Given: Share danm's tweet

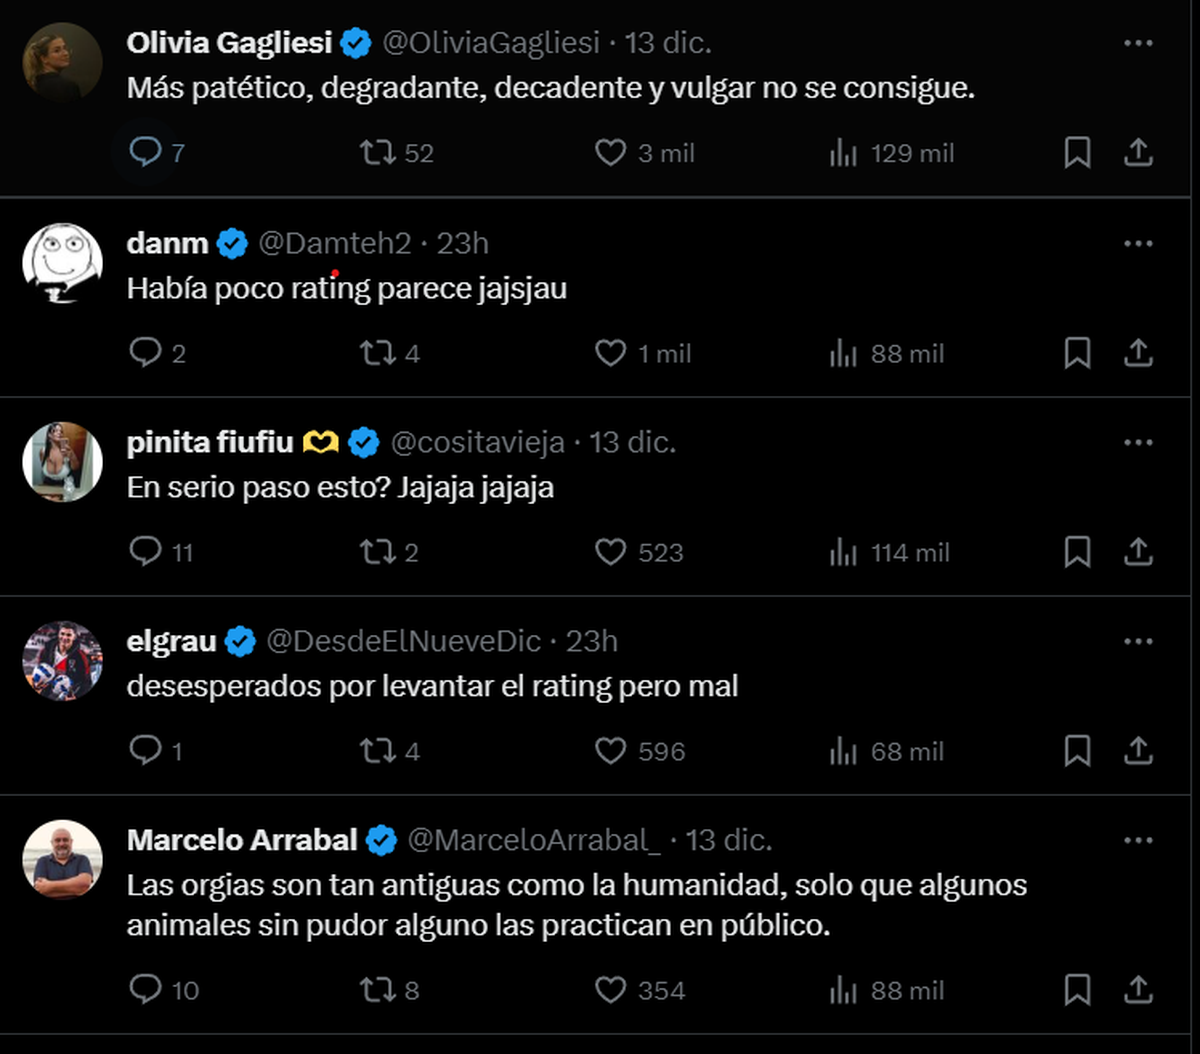Looking at the screenshot, I should point(1138,353).
